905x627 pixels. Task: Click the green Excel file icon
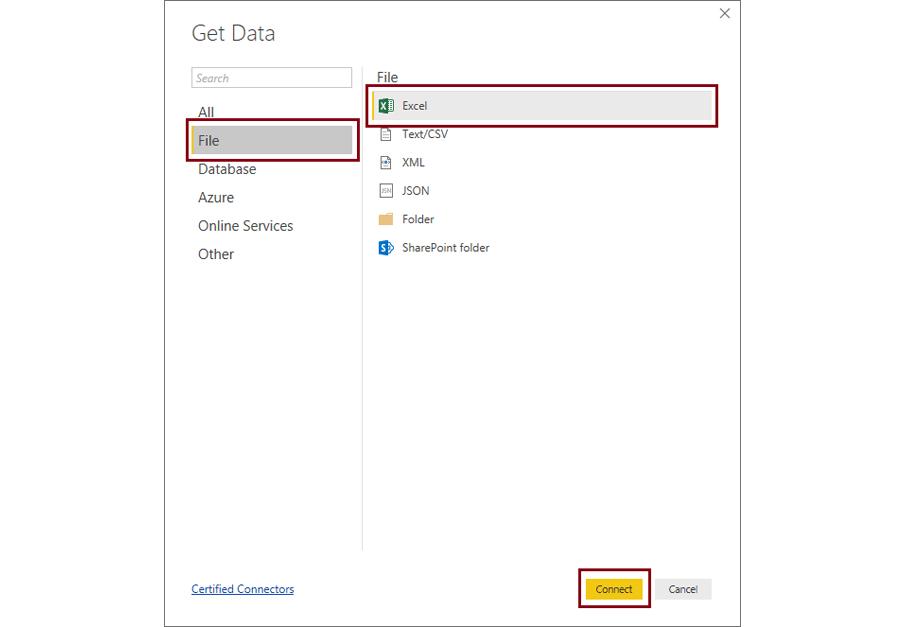click(387, 106)
